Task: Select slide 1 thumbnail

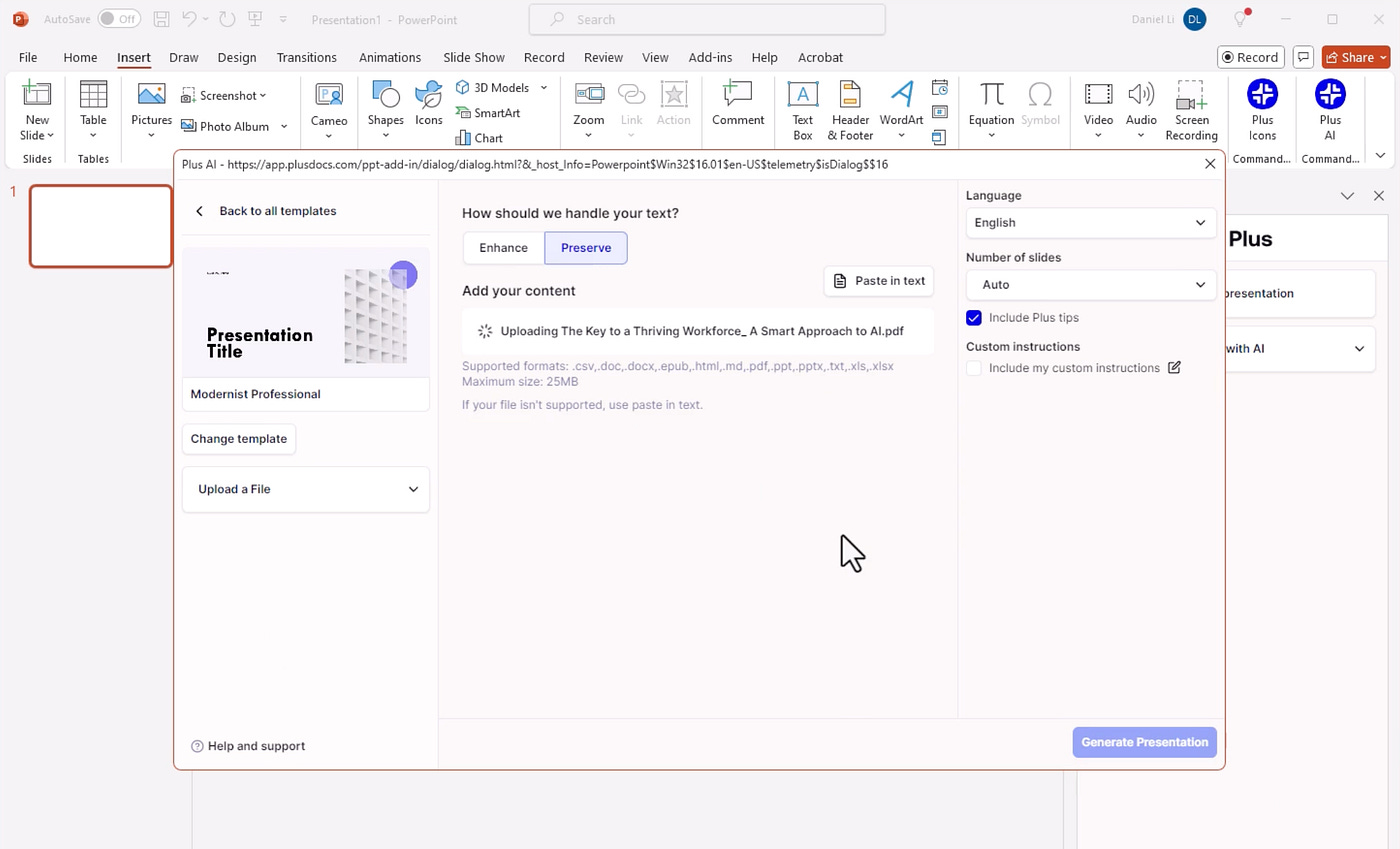Action: coord(101,226)
